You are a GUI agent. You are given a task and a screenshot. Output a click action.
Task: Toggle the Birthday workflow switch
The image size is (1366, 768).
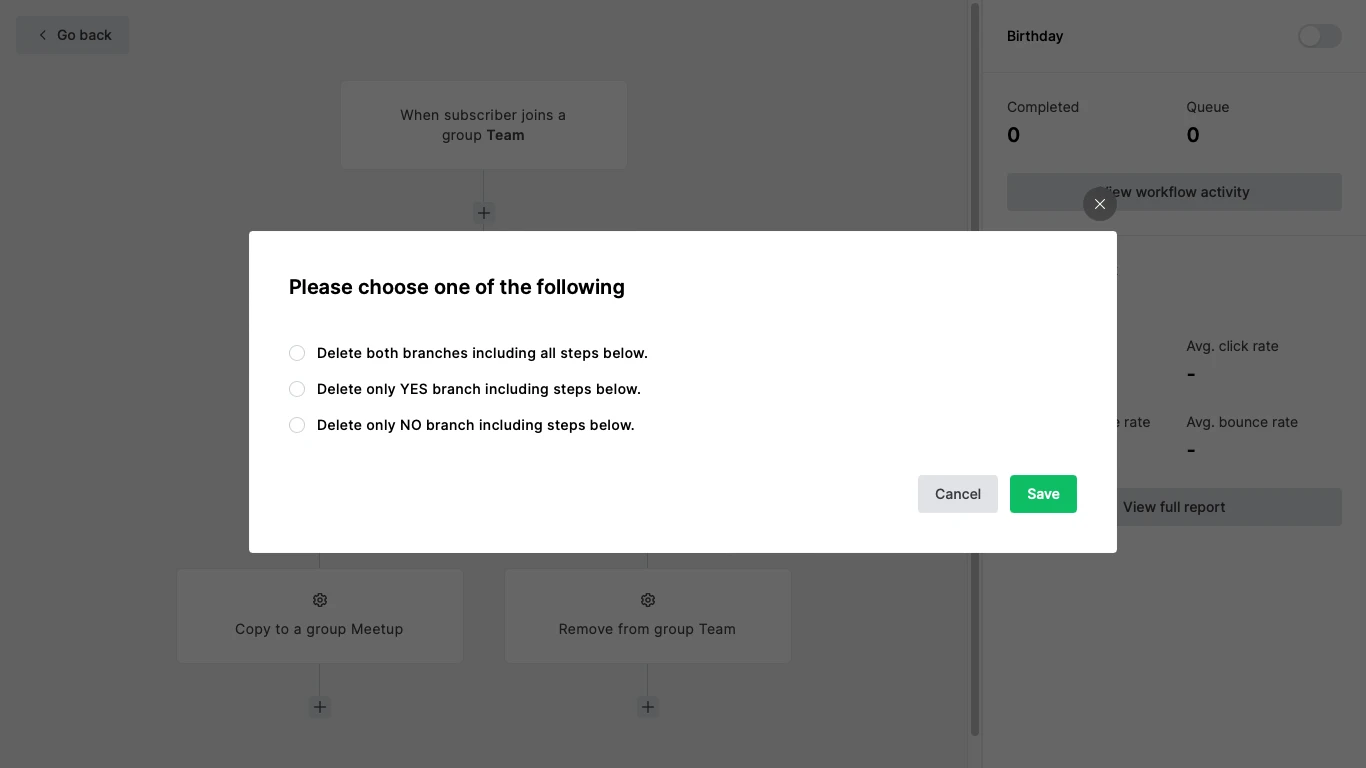(1319, 36)
